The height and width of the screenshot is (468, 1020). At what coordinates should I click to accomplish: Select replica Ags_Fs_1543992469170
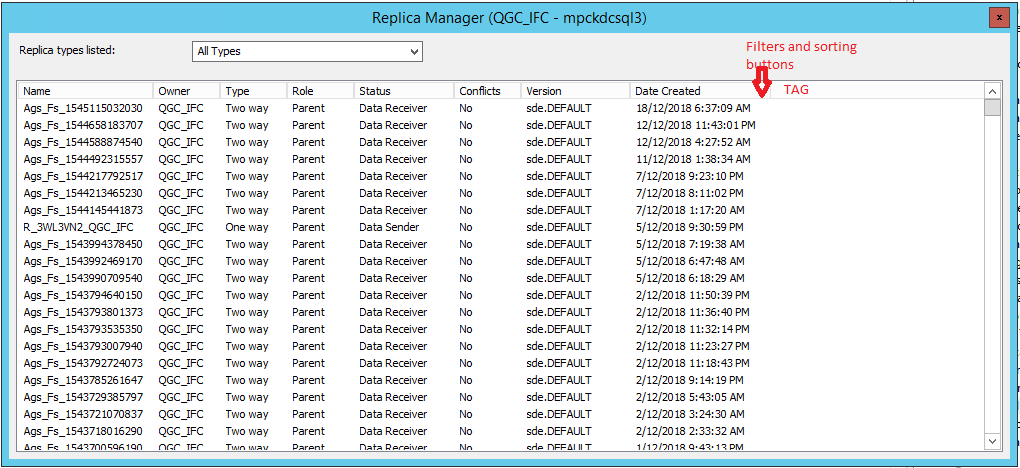pos(83,261)
